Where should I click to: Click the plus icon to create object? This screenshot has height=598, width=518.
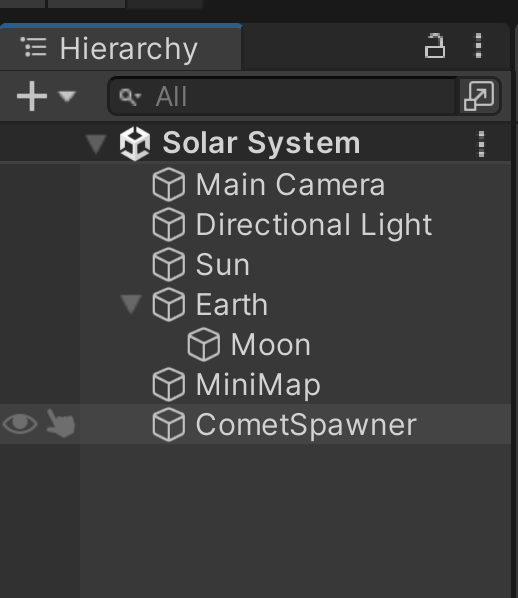pos(32,96)
